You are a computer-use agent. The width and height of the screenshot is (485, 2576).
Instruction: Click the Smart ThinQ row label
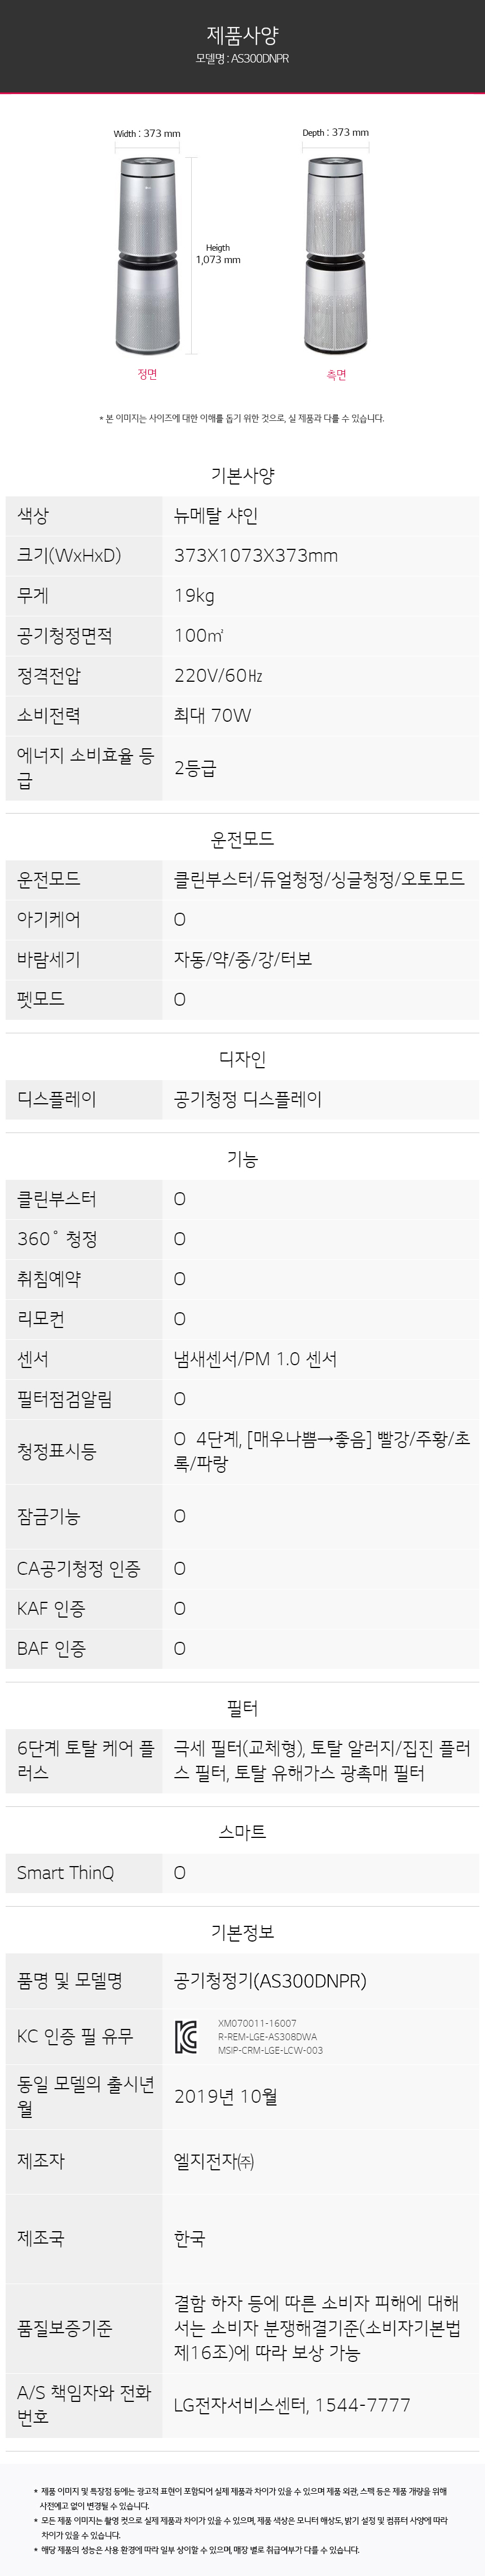click(x=65, y=1873)
